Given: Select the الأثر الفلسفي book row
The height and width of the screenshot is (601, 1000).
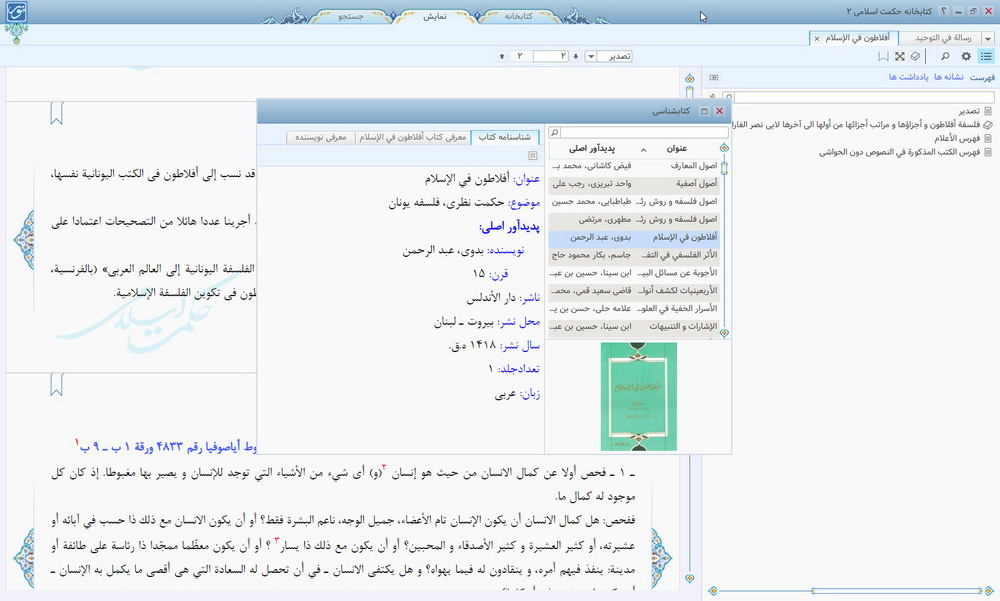Looking at the screenshot, I should [x=634, y=255].
